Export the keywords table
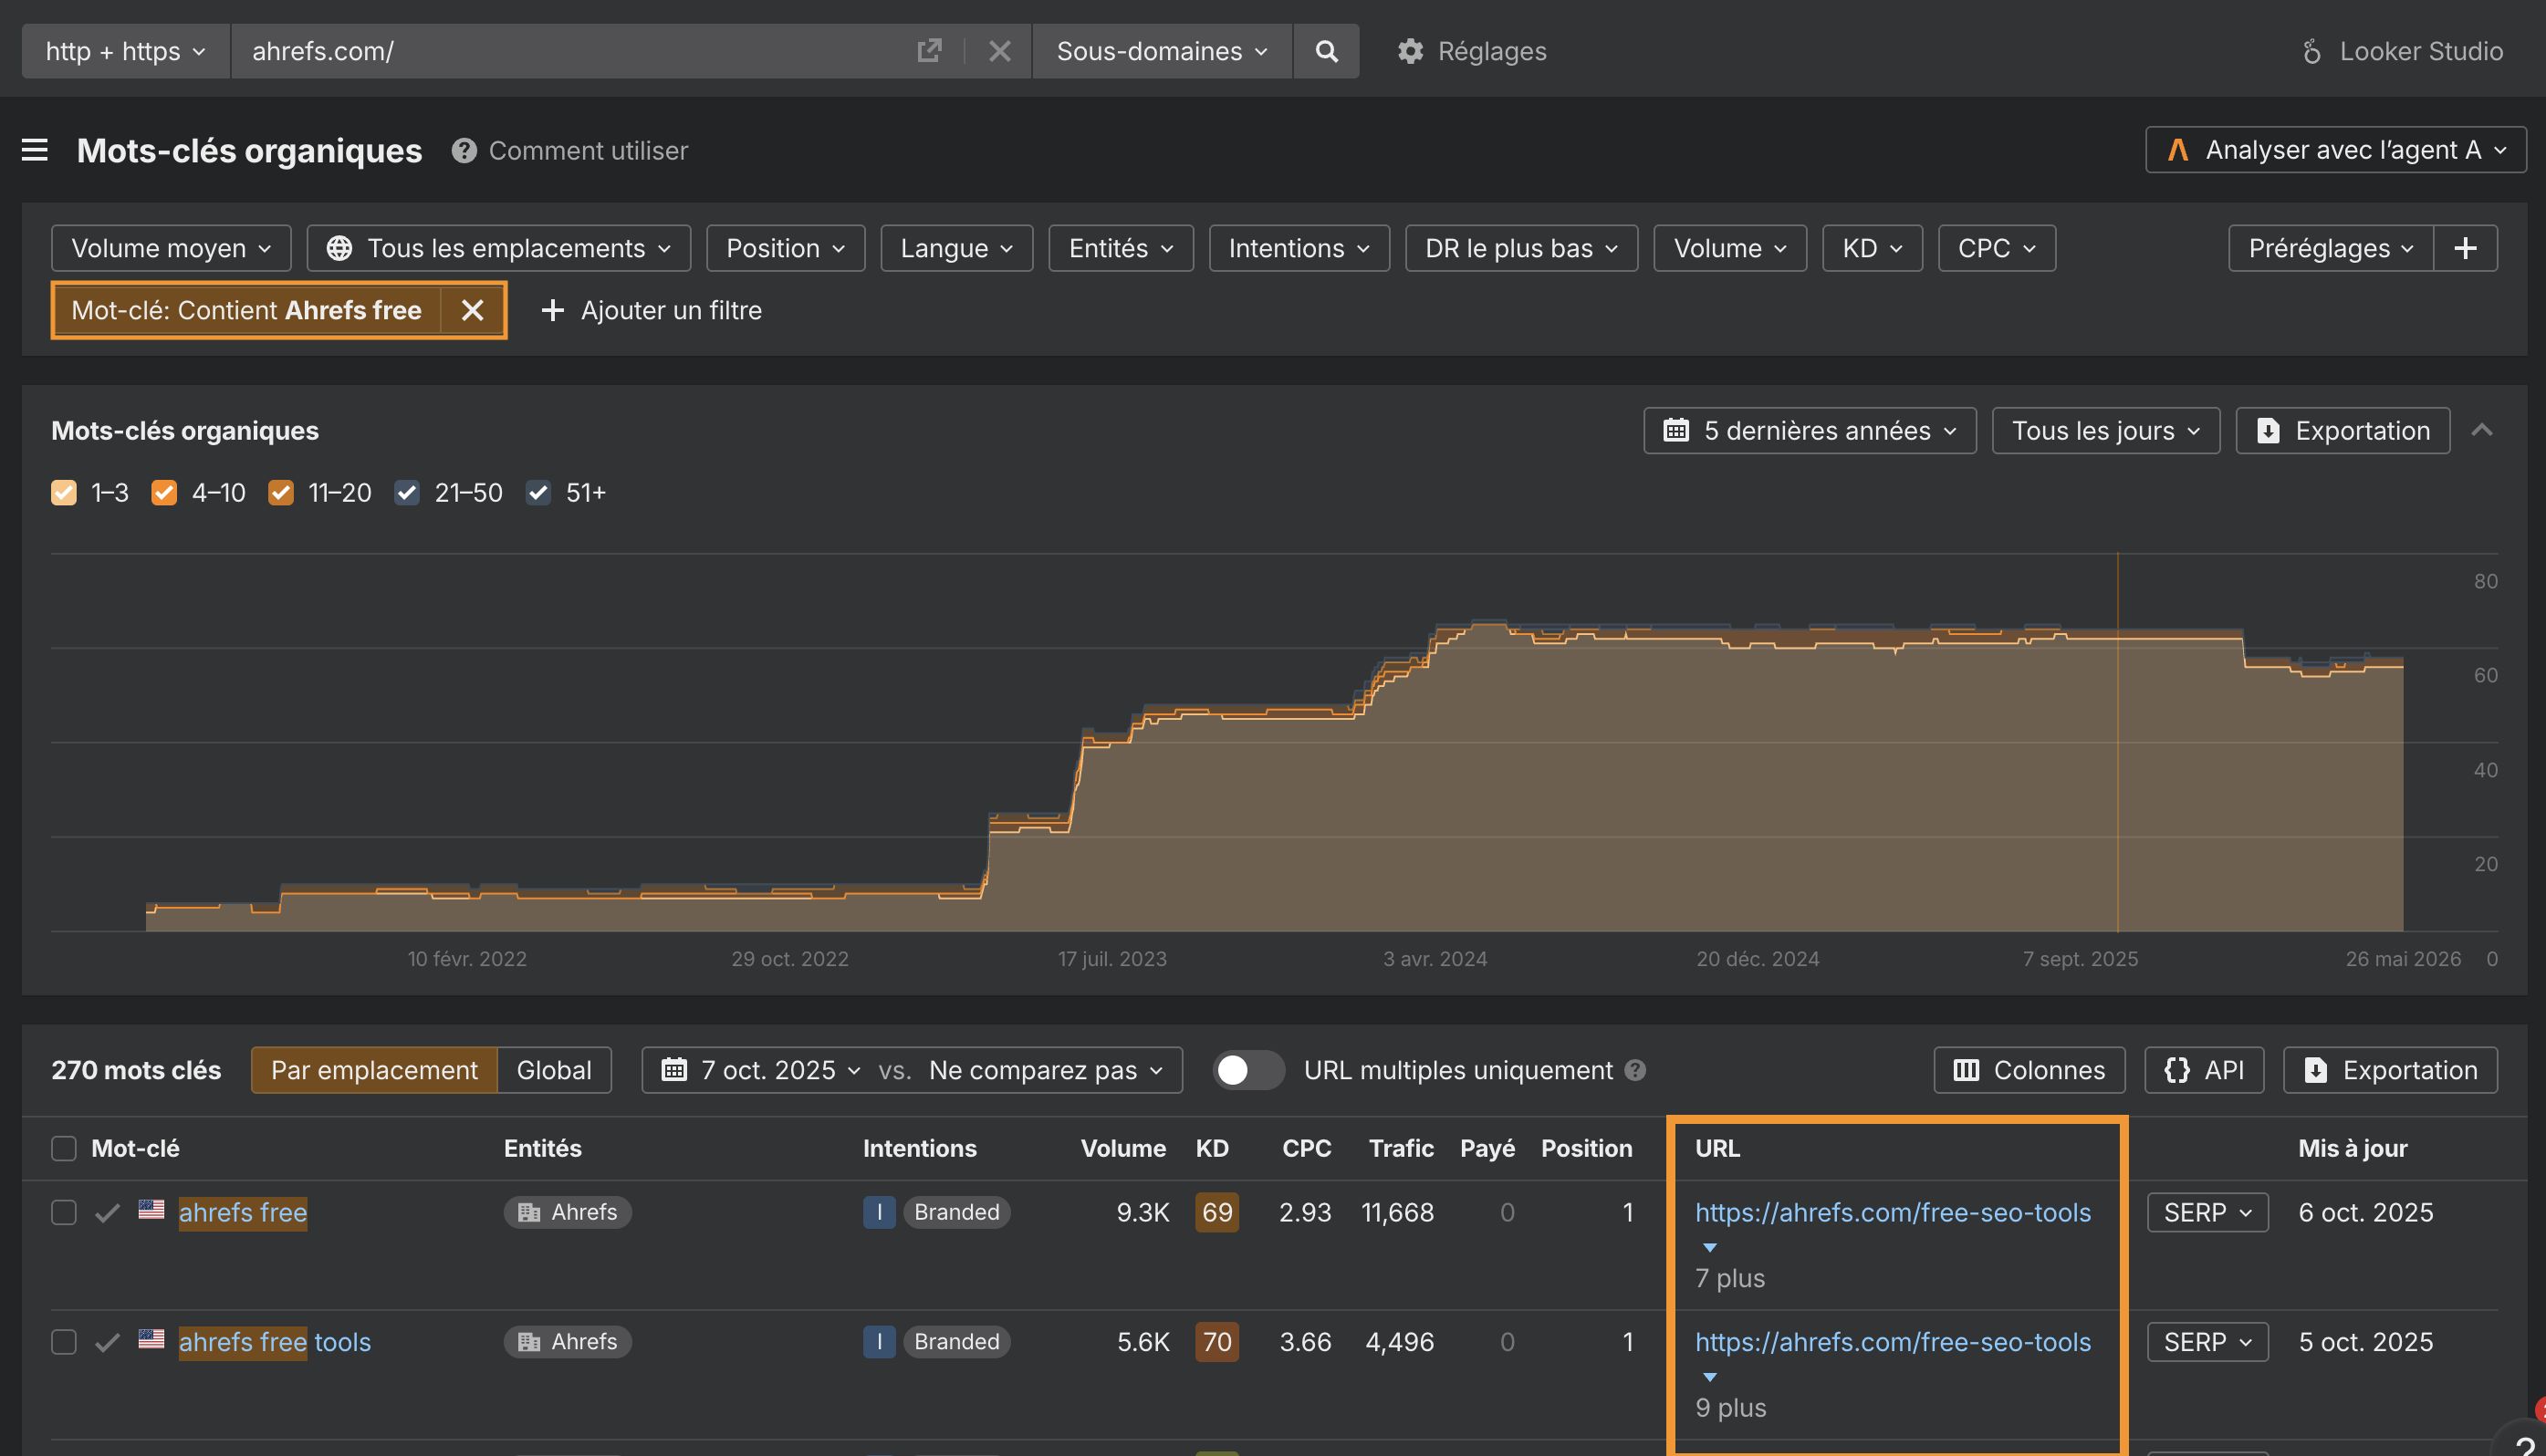Screen dimensions: 2546x1456 [x=2390, y=1070]
